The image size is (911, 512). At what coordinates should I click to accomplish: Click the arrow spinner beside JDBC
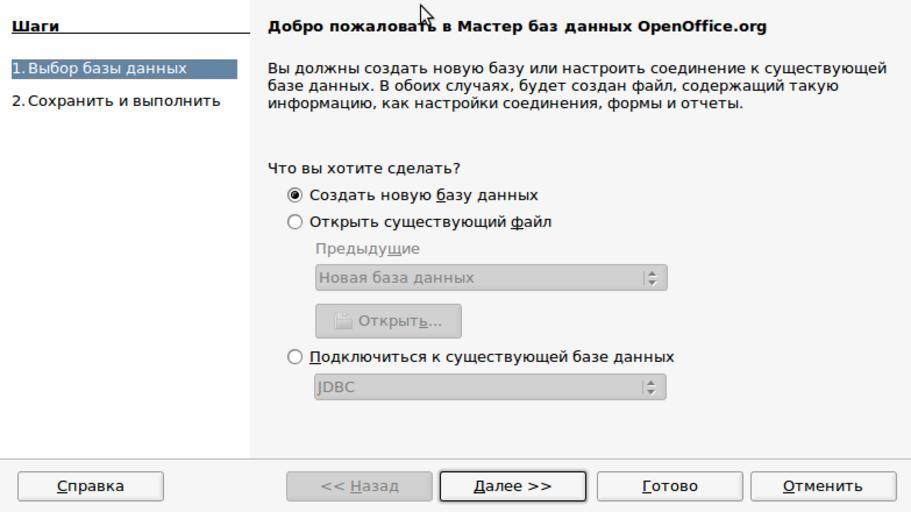(653, 387)
